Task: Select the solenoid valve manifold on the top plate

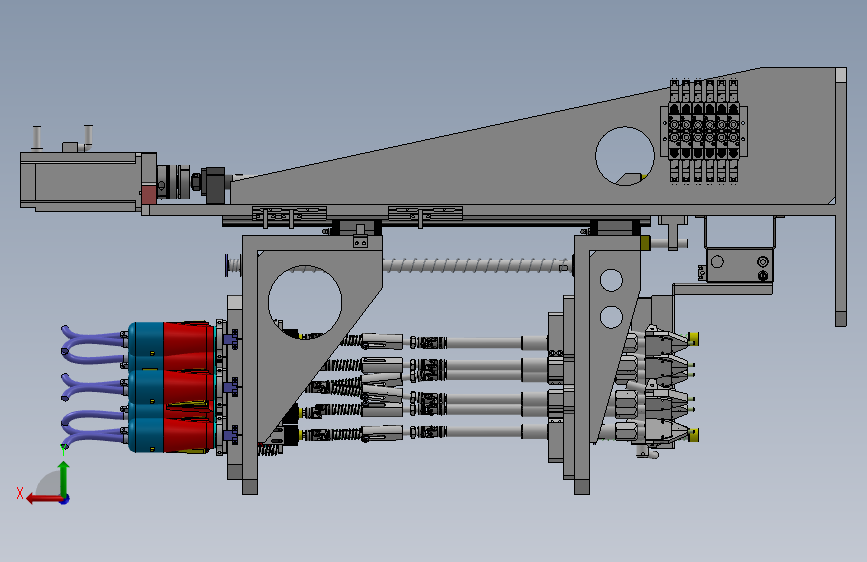Action: pos(704,131)
